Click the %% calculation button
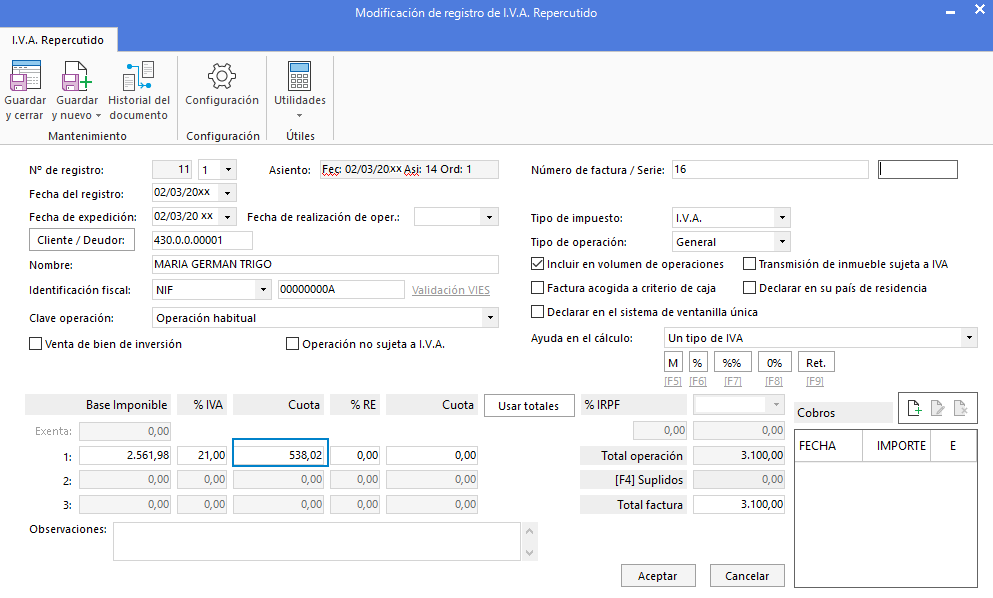This screenshot has width=993, height=598. coord(731,363)
